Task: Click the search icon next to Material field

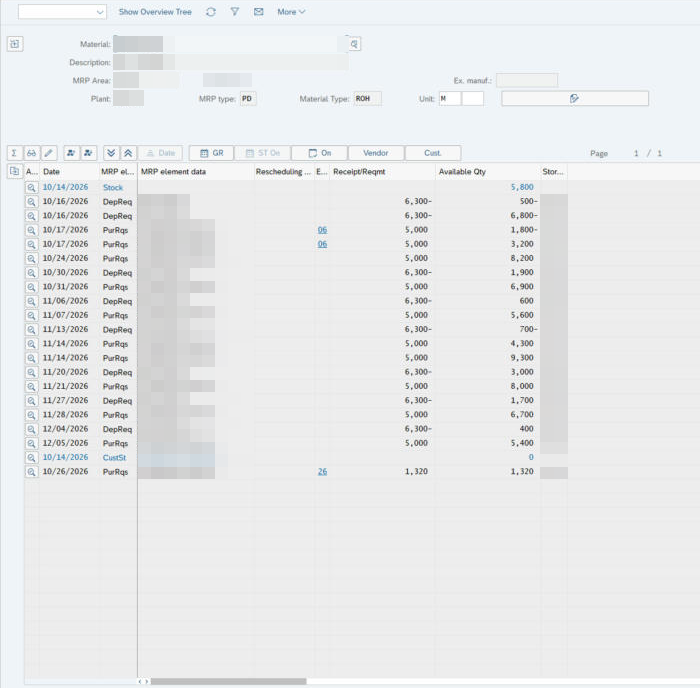Action: (354, 44)
